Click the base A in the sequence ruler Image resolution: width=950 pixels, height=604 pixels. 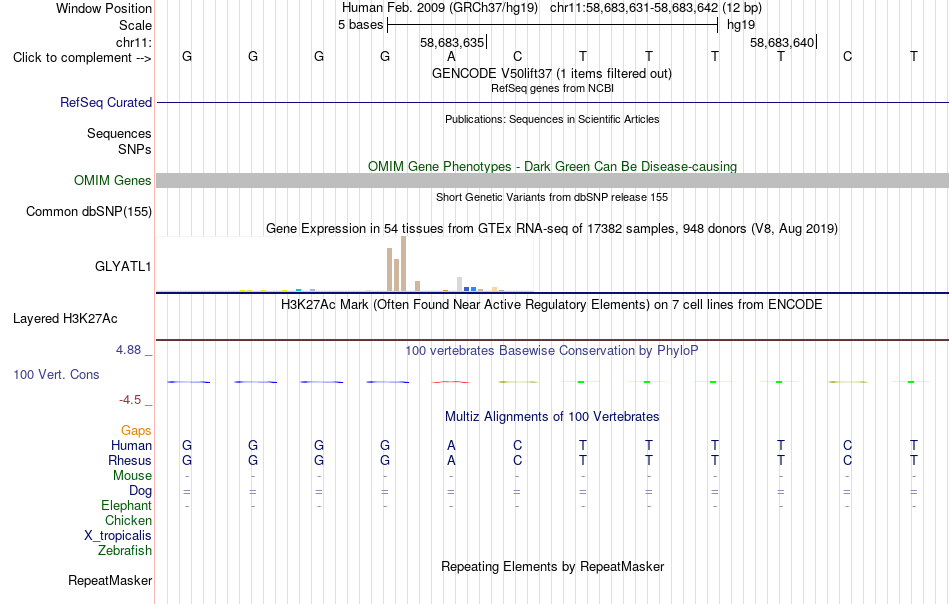[x=451, y=57]
